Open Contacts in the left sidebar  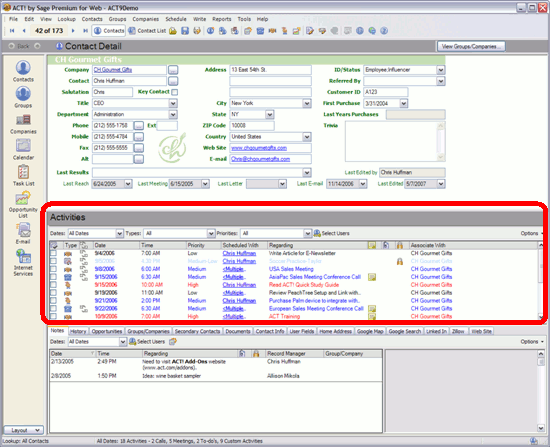click(x=23, y=71)
